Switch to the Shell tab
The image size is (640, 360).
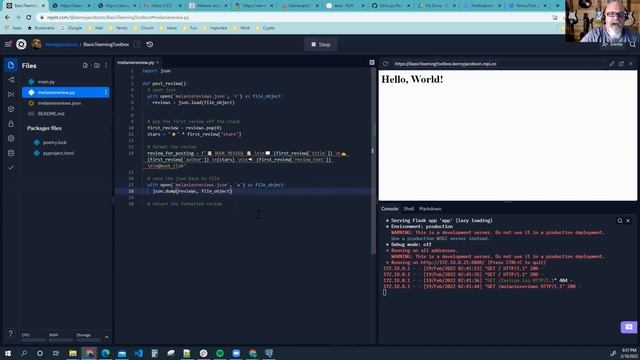pos(409,209)
